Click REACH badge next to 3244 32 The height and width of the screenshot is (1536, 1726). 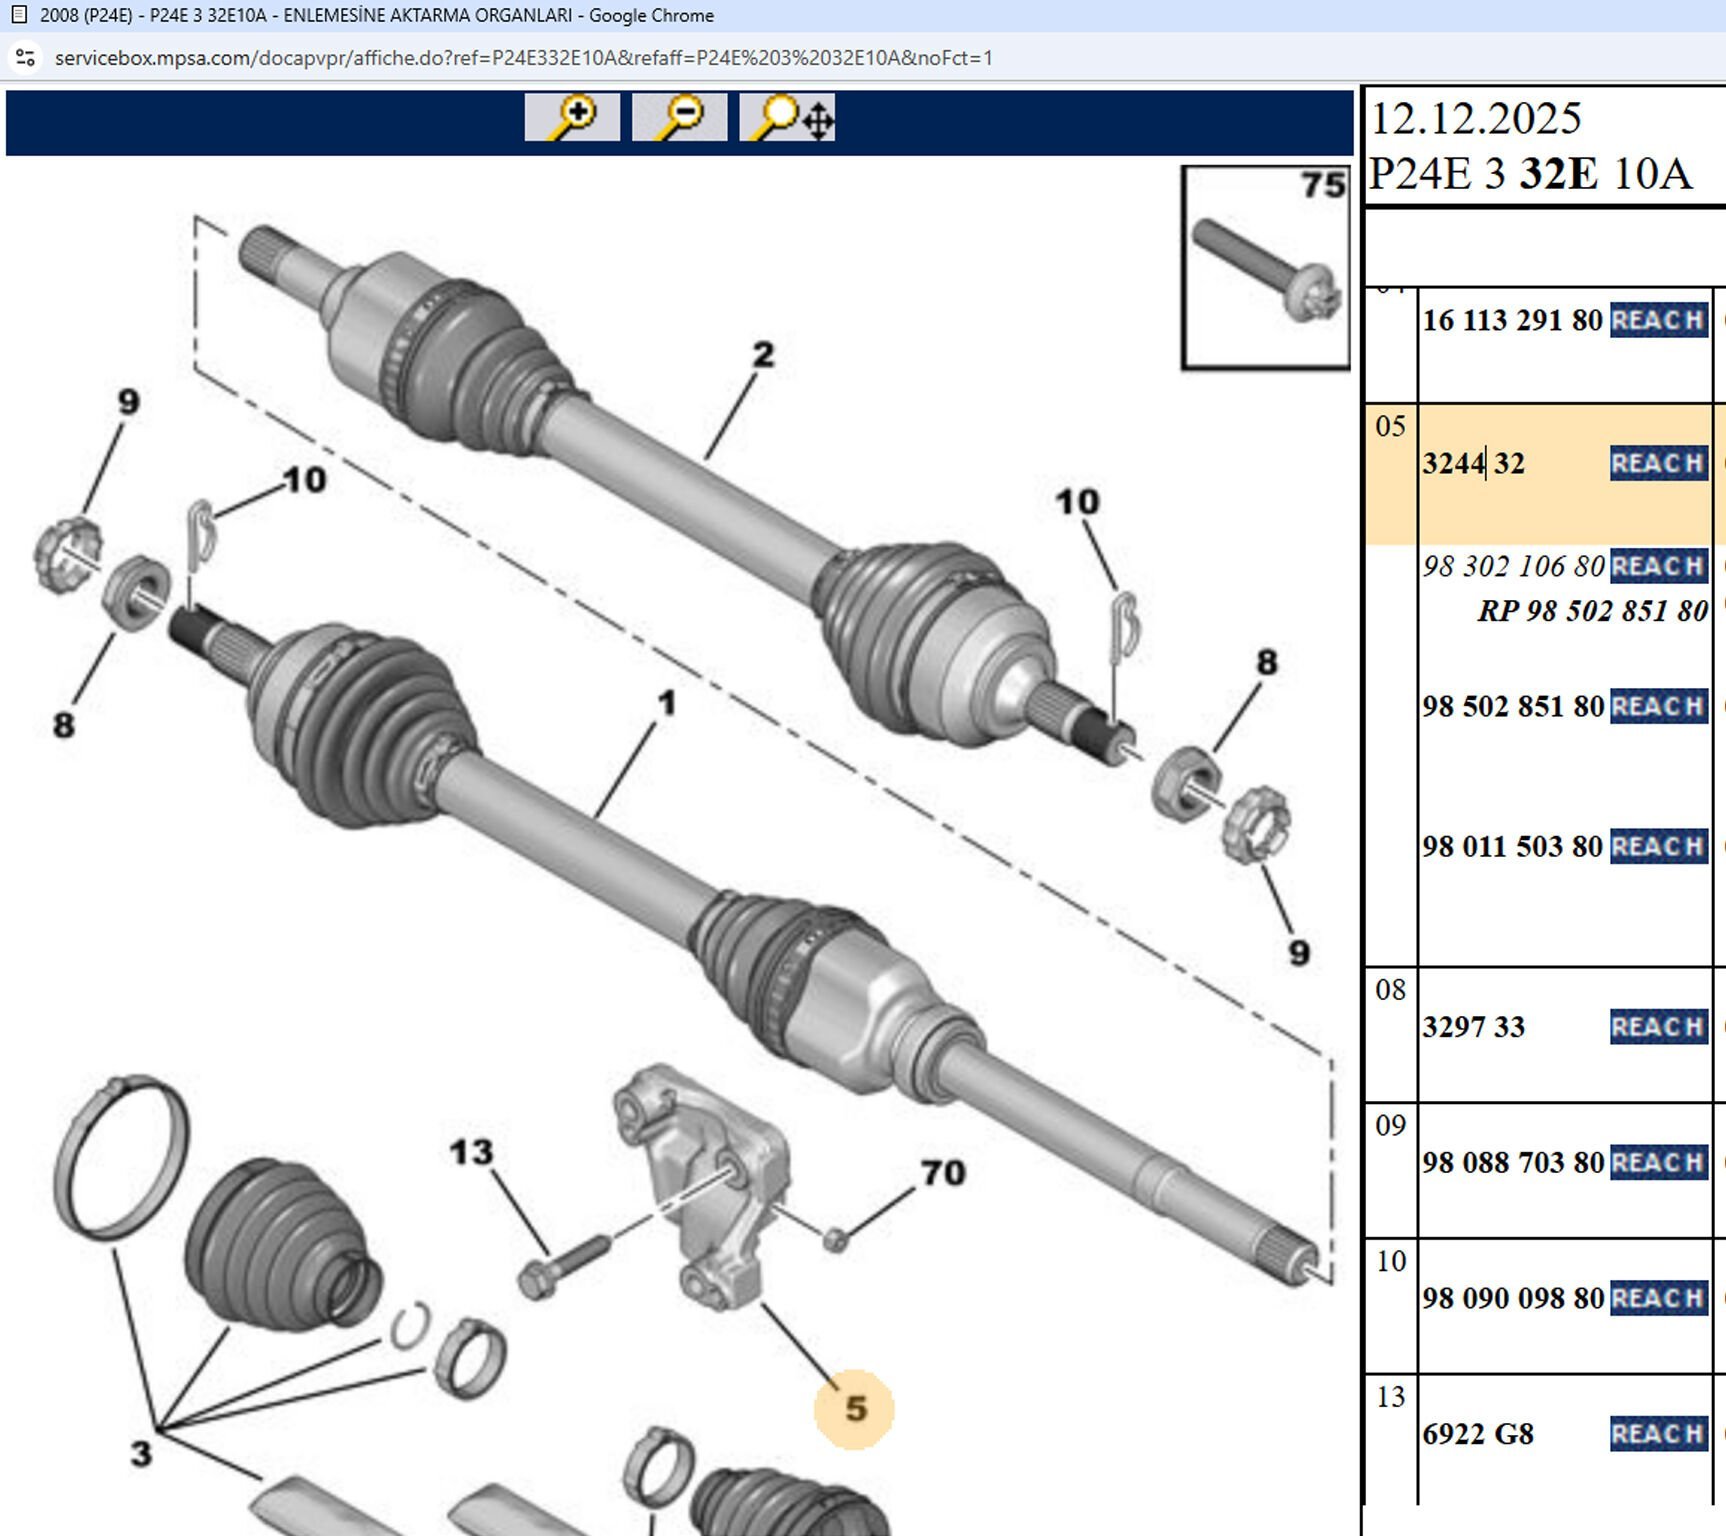pos(1658,463)
